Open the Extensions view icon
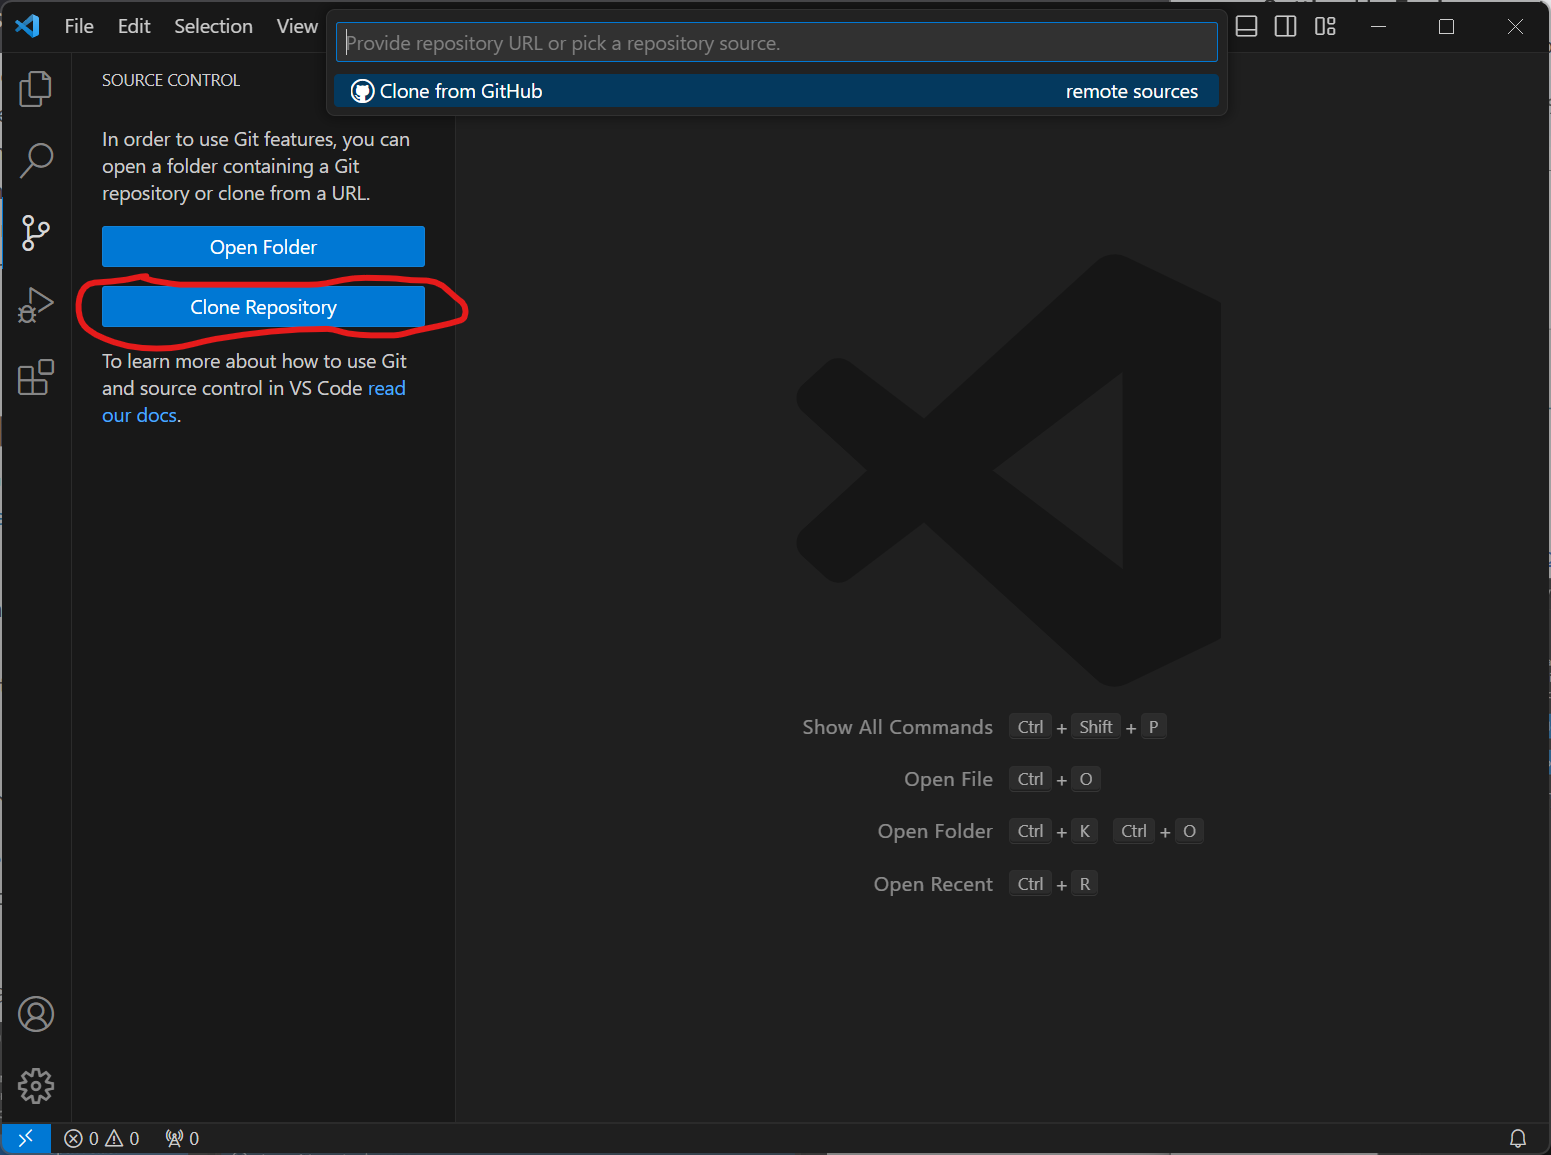 click(x=36, y=378)
